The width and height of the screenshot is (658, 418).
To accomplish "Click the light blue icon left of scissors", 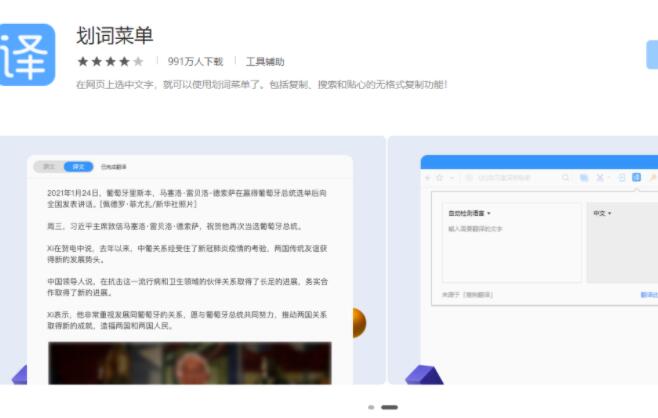I will tap(584, 178).
